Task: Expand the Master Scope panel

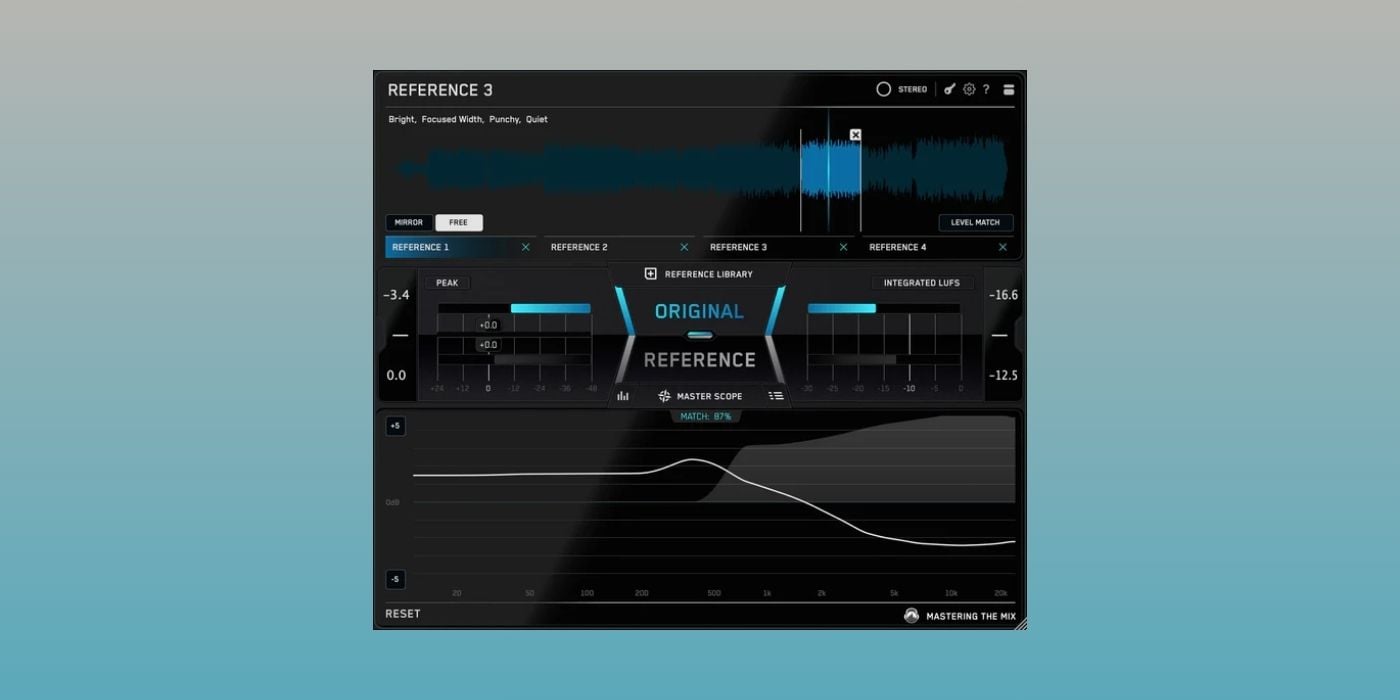Action: 700,396
